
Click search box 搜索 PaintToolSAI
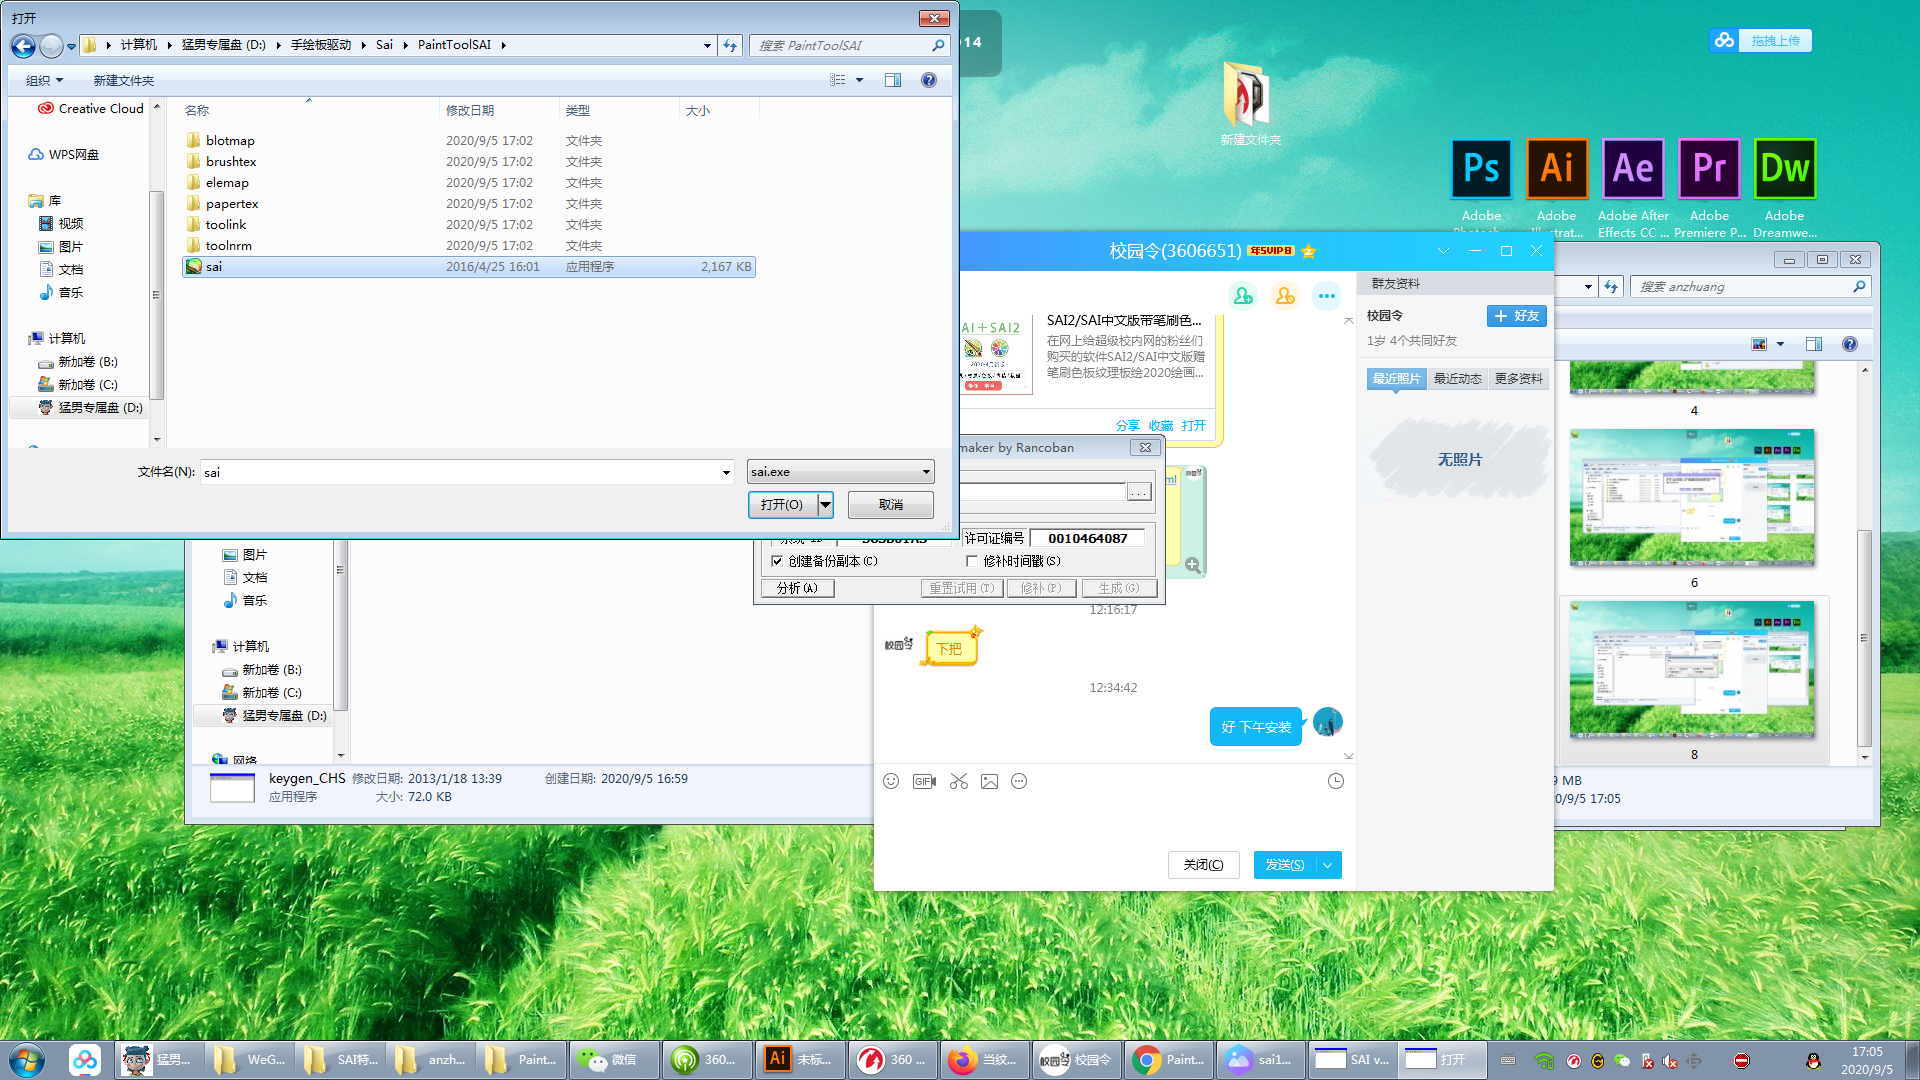(x=841, y=45)
